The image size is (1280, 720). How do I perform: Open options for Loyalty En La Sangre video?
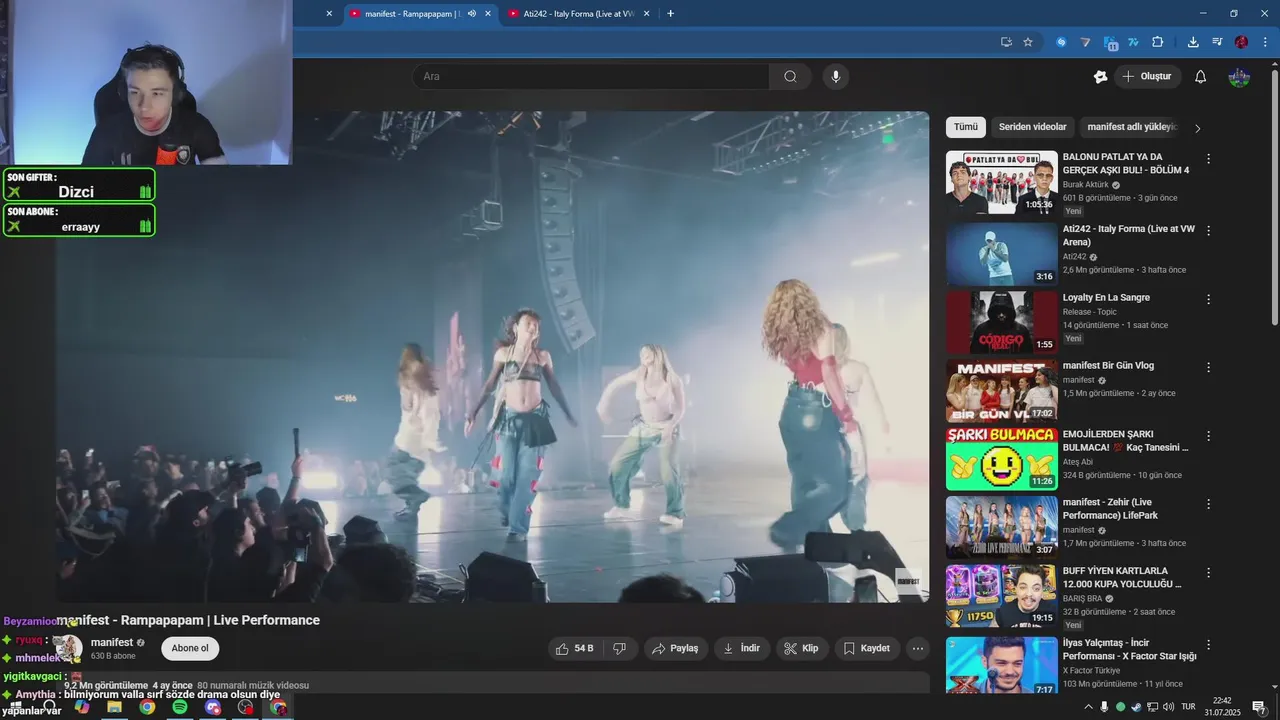[x=1208, y=299]
